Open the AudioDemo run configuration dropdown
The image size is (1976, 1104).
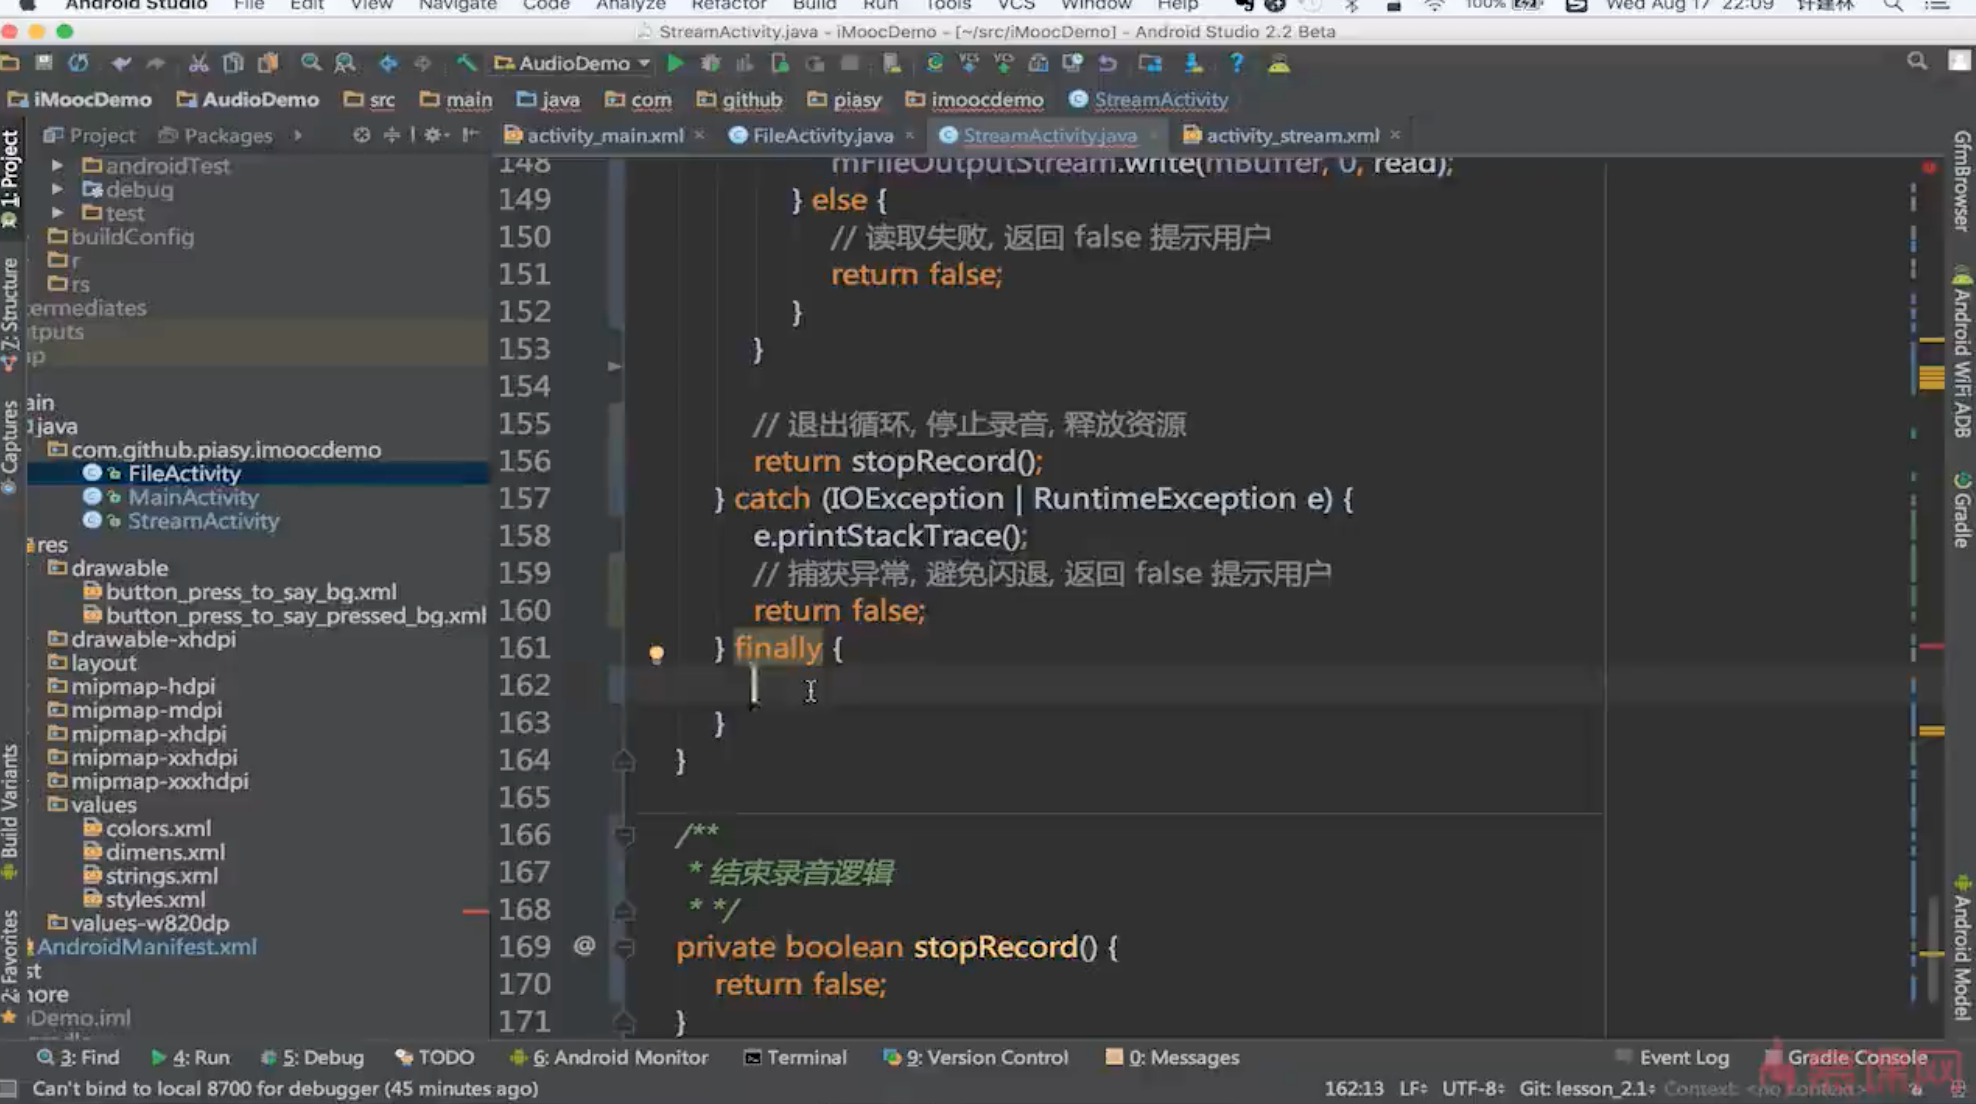[572, 64]
